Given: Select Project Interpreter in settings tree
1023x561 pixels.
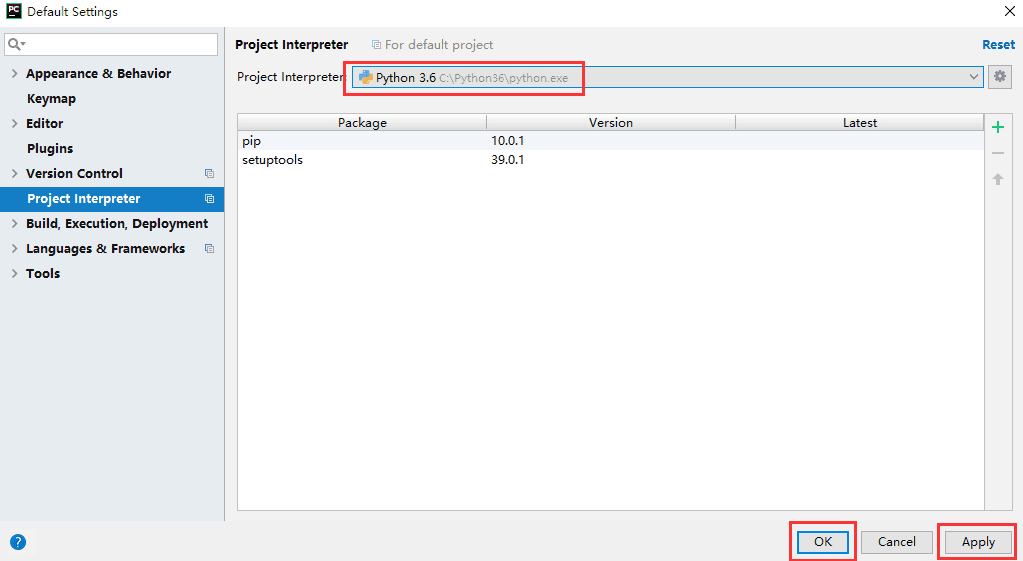Looking at the screenshot, I should (84, 198).
